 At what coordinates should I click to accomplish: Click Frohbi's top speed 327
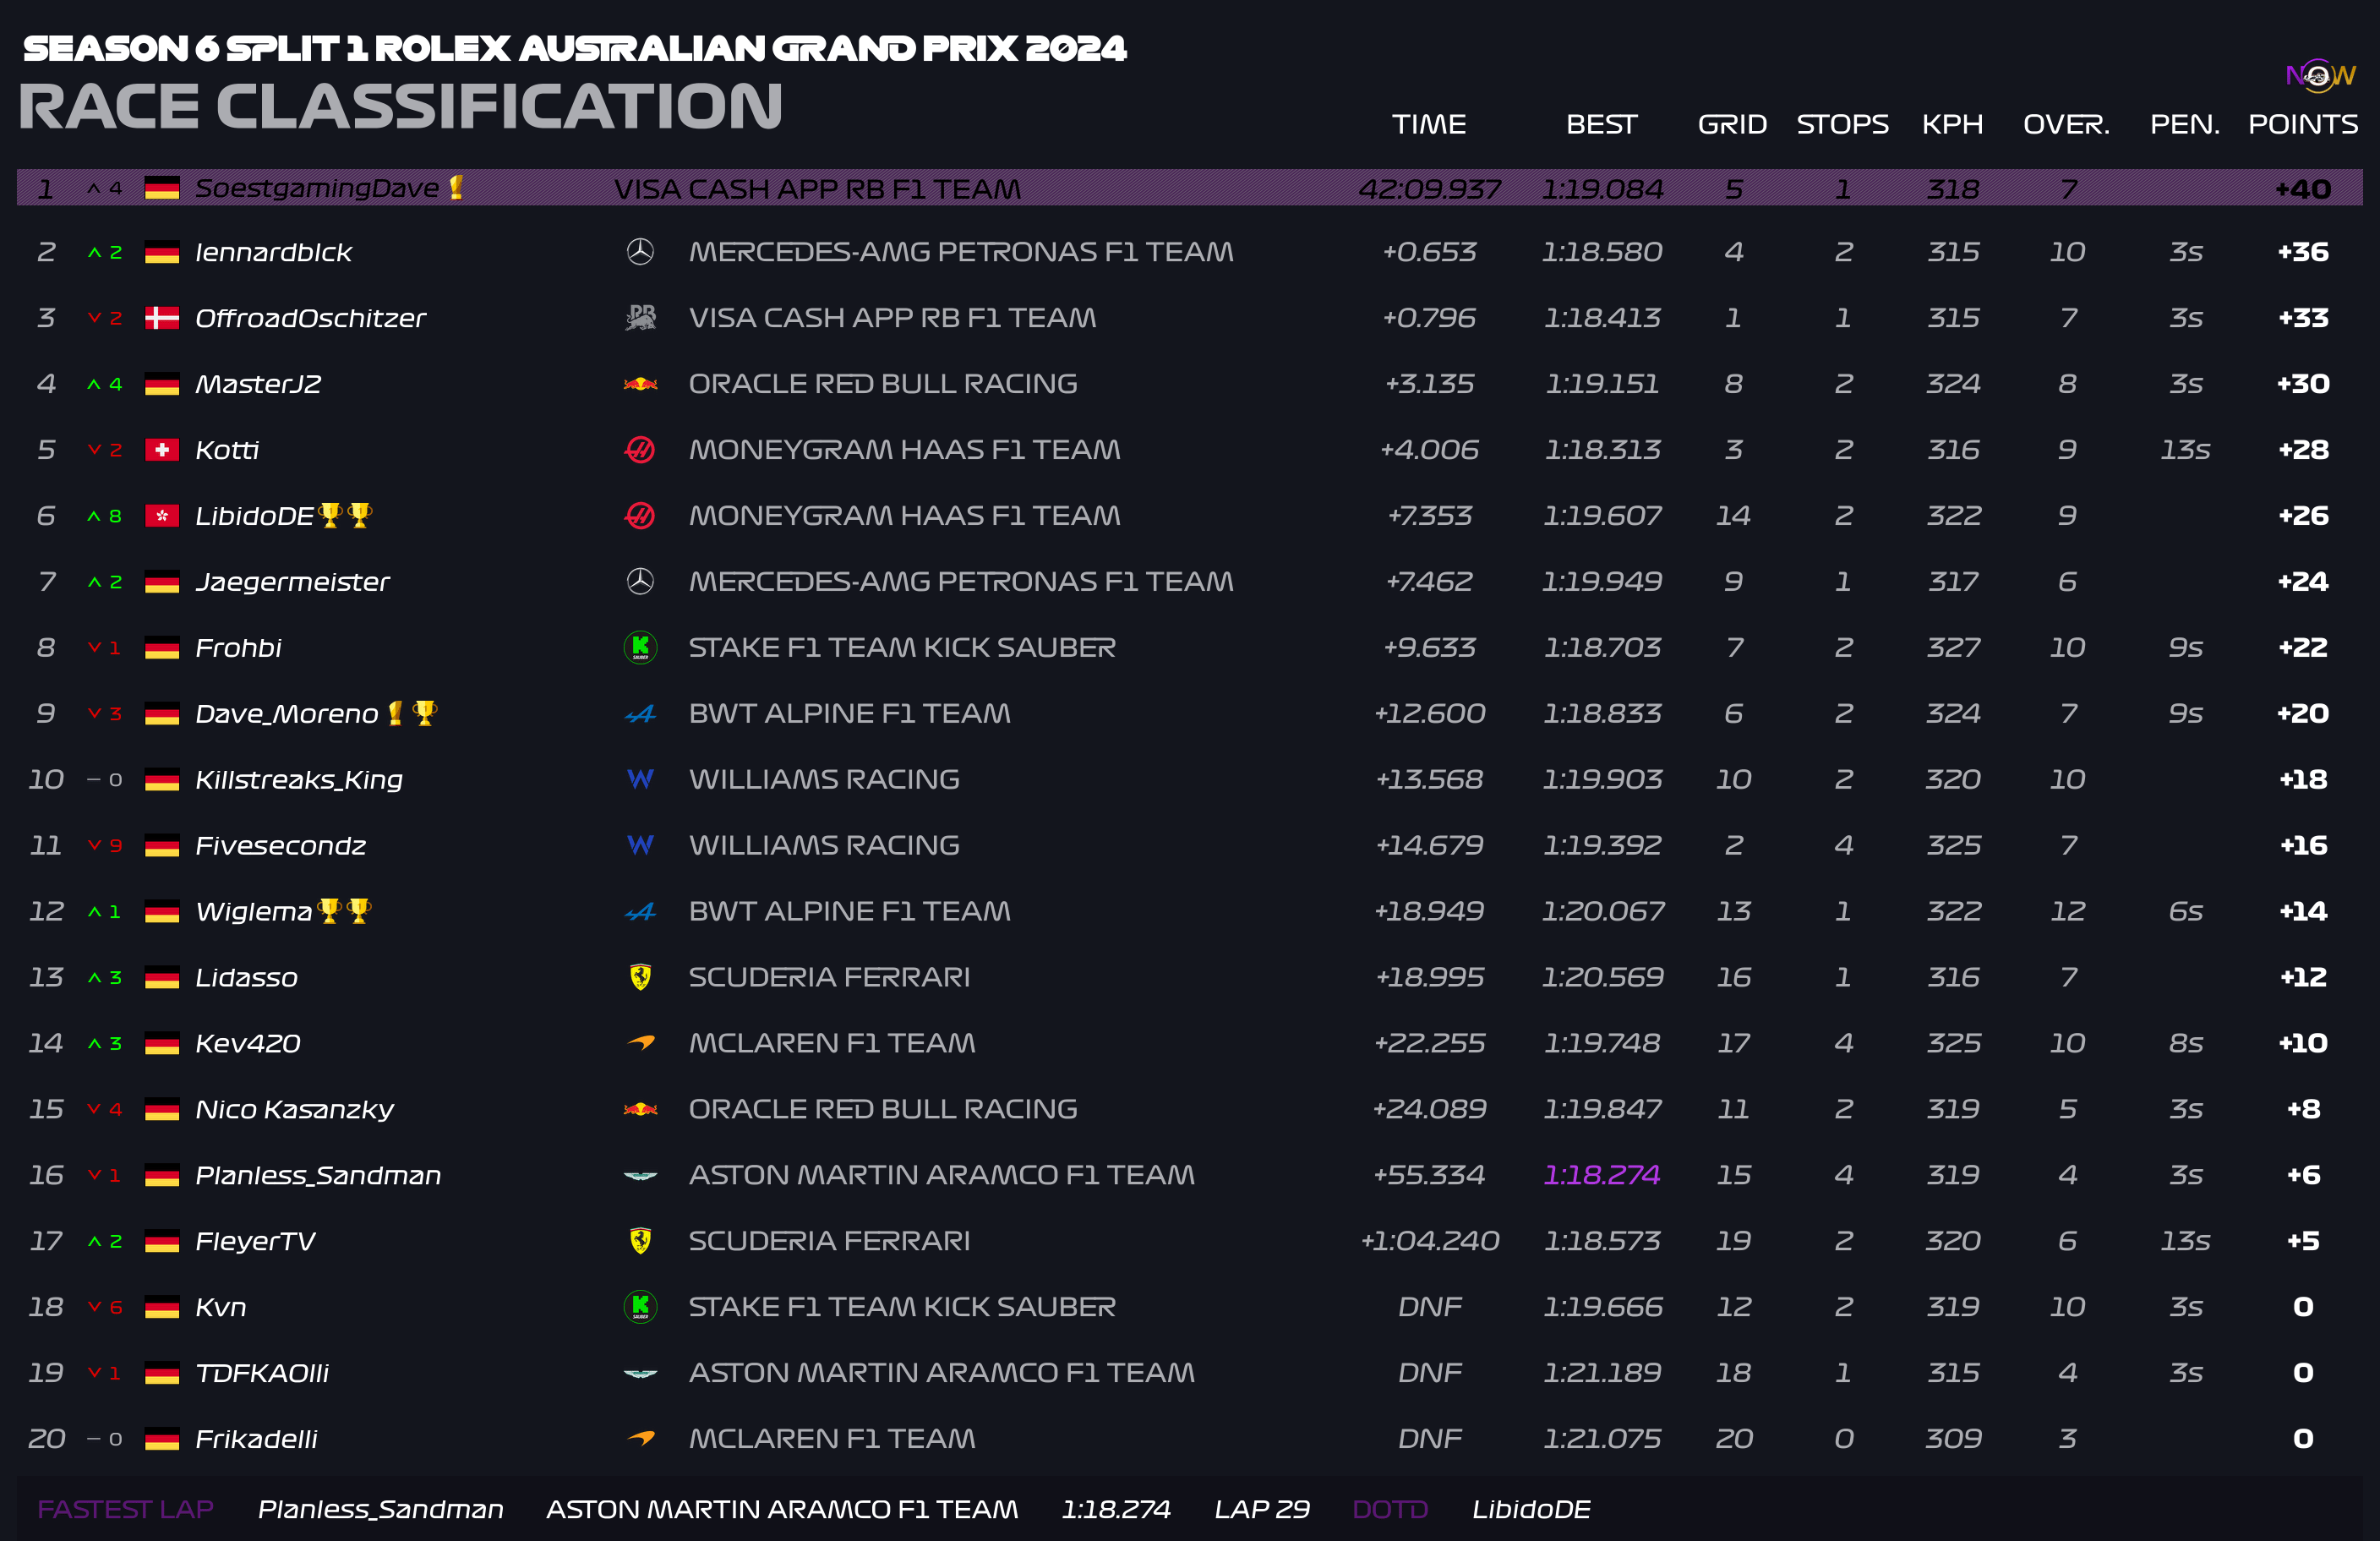click(1952, 648)
